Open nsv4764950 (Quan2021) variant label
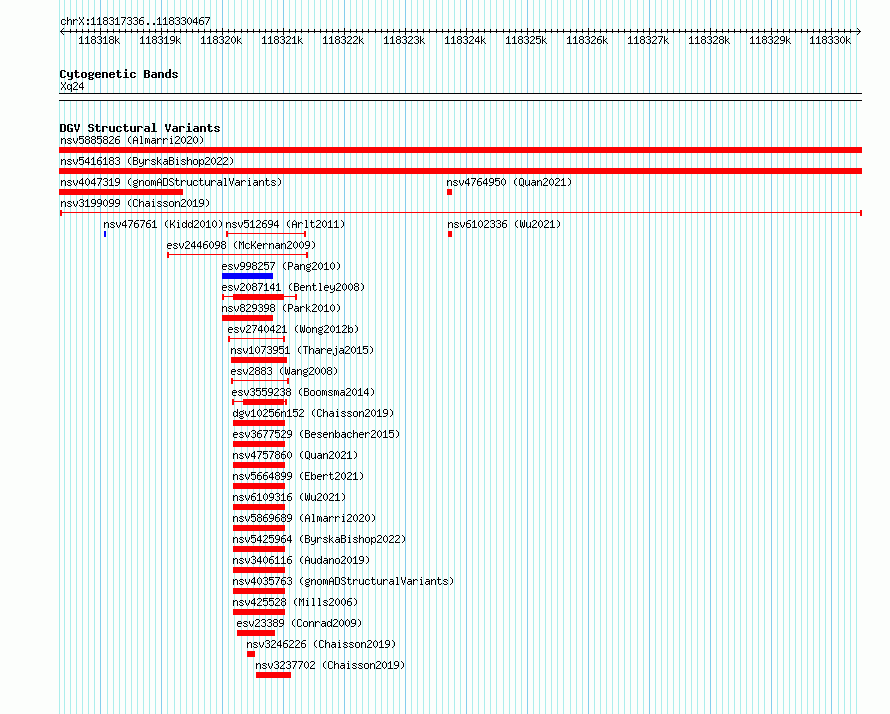The height and width of the screenshot is (714, 890). [x=509, y=182]
